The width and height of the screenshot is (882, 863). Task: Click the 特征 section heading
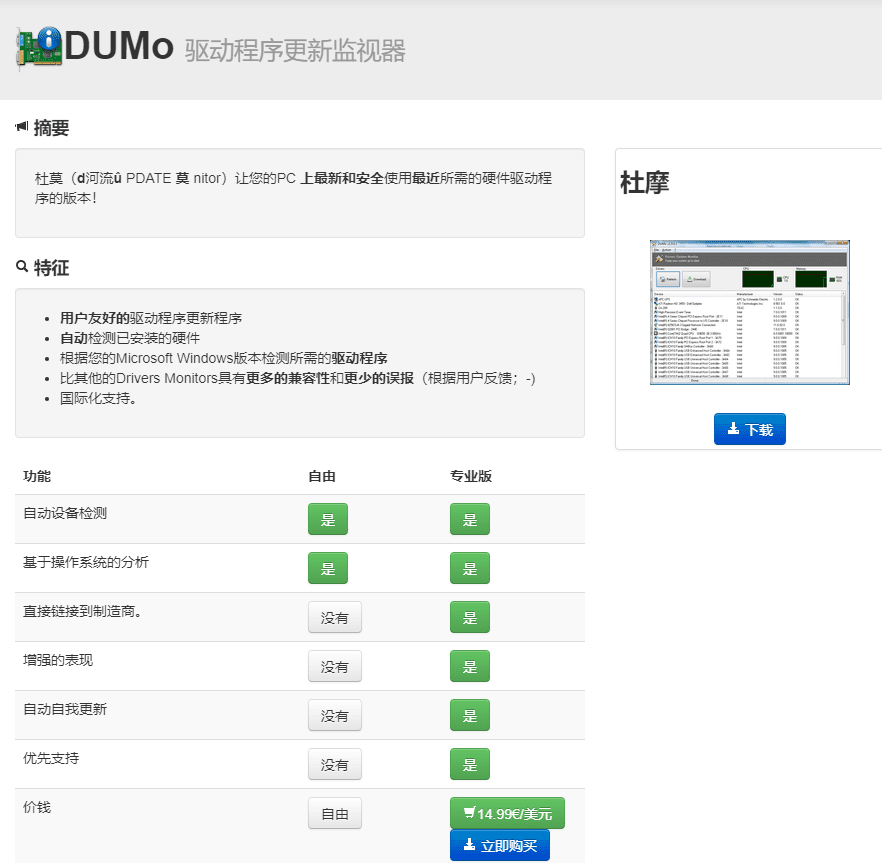(x=51, y=268)
